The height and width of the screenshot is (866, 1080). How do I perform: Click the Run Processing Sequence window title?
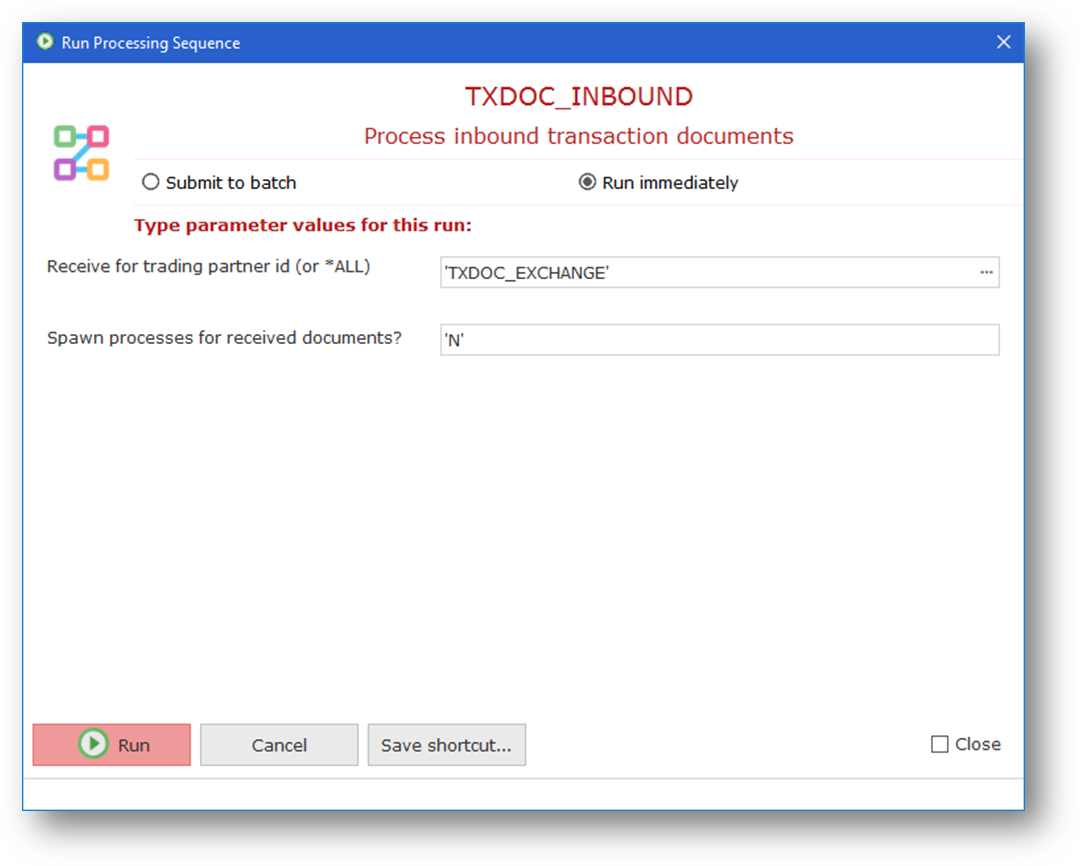[x=151, y=43]
